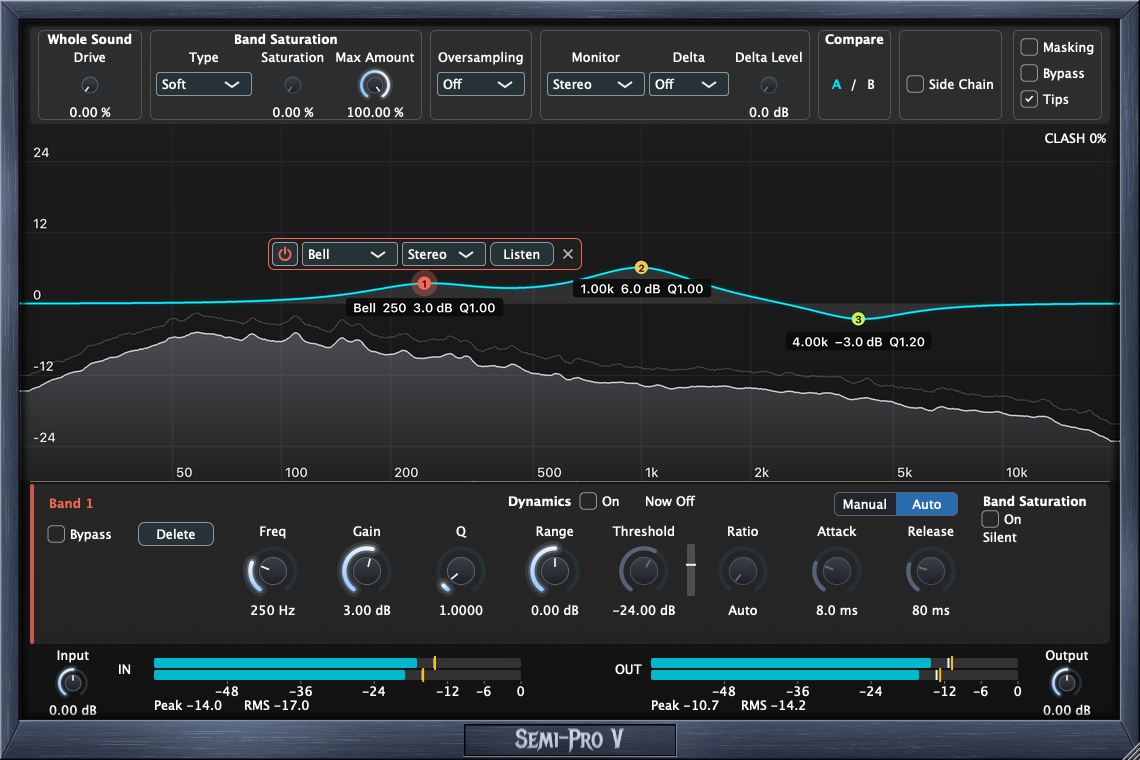
Task: Switch to compare state B
Action: coord(870,84)
